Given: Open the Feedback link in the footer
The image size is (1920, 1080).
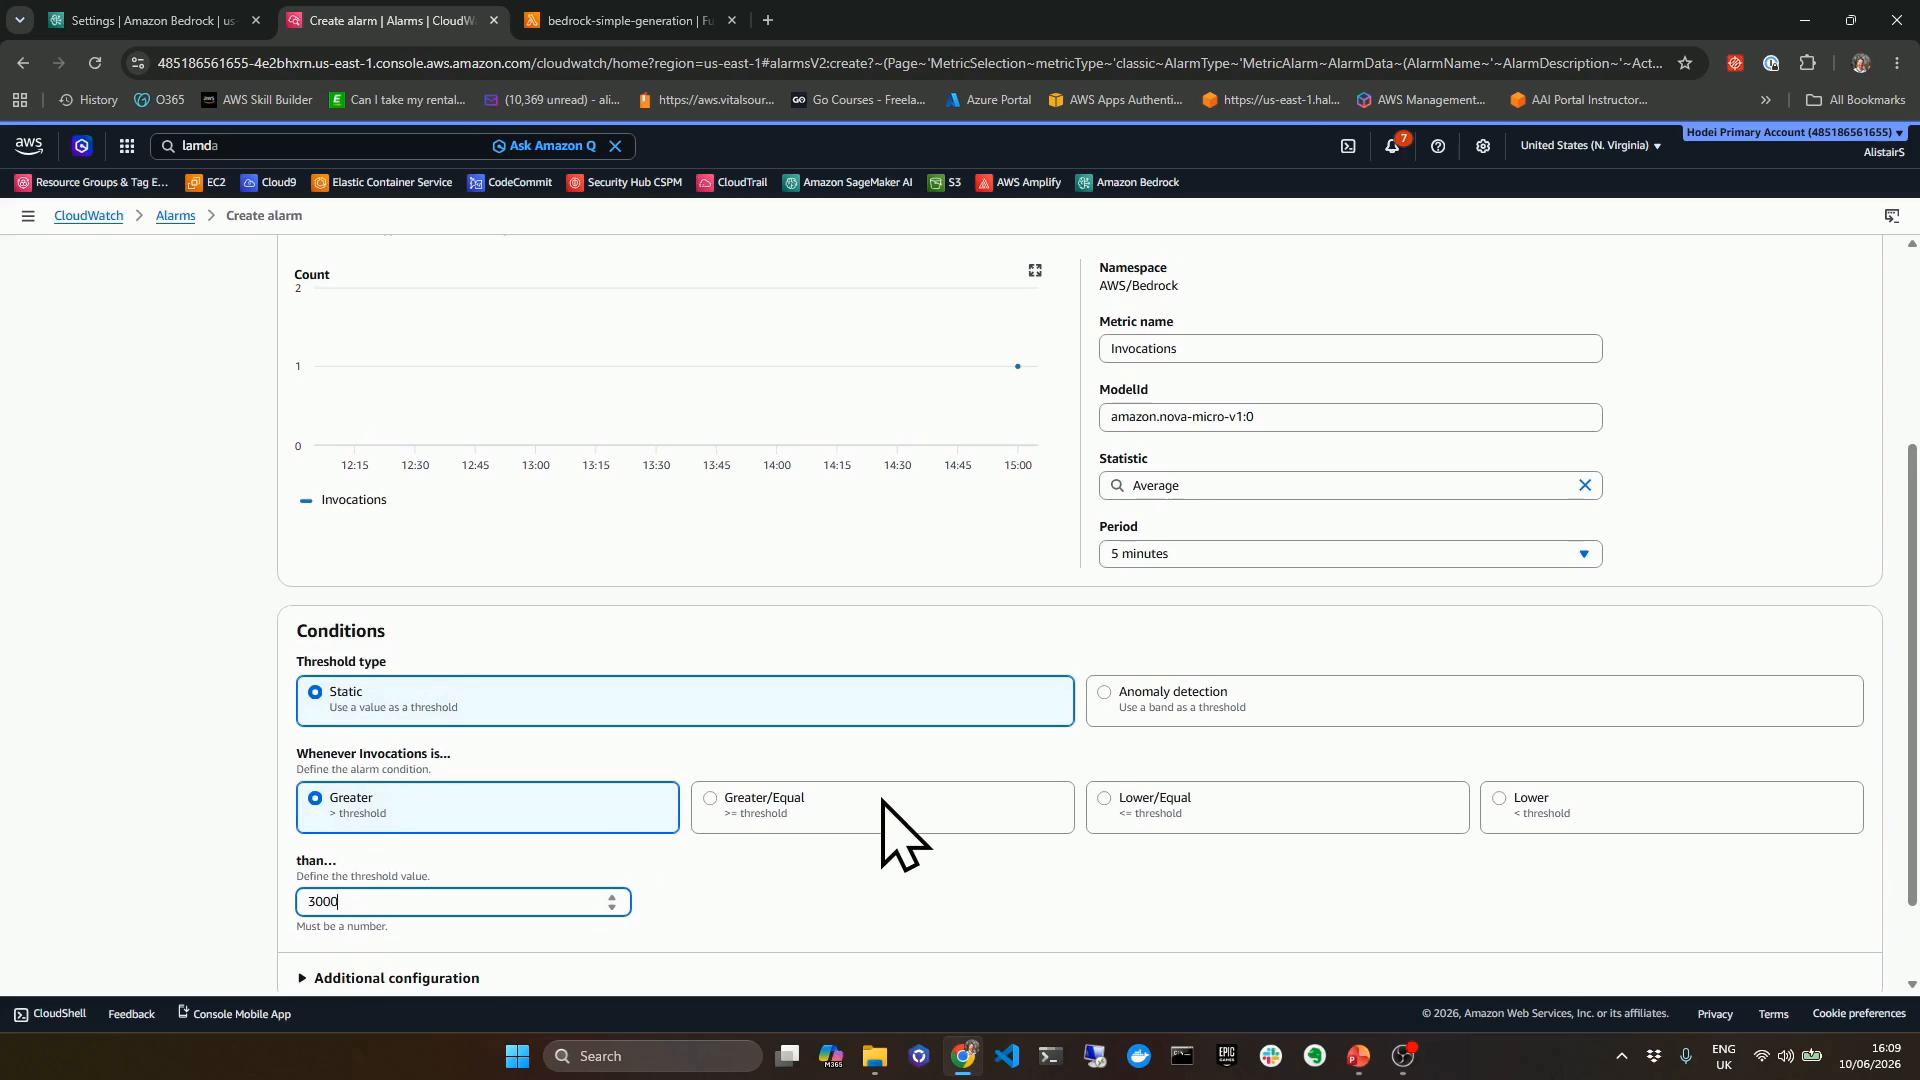Looking at the screenshot, I should click(x=131, y=1014).
